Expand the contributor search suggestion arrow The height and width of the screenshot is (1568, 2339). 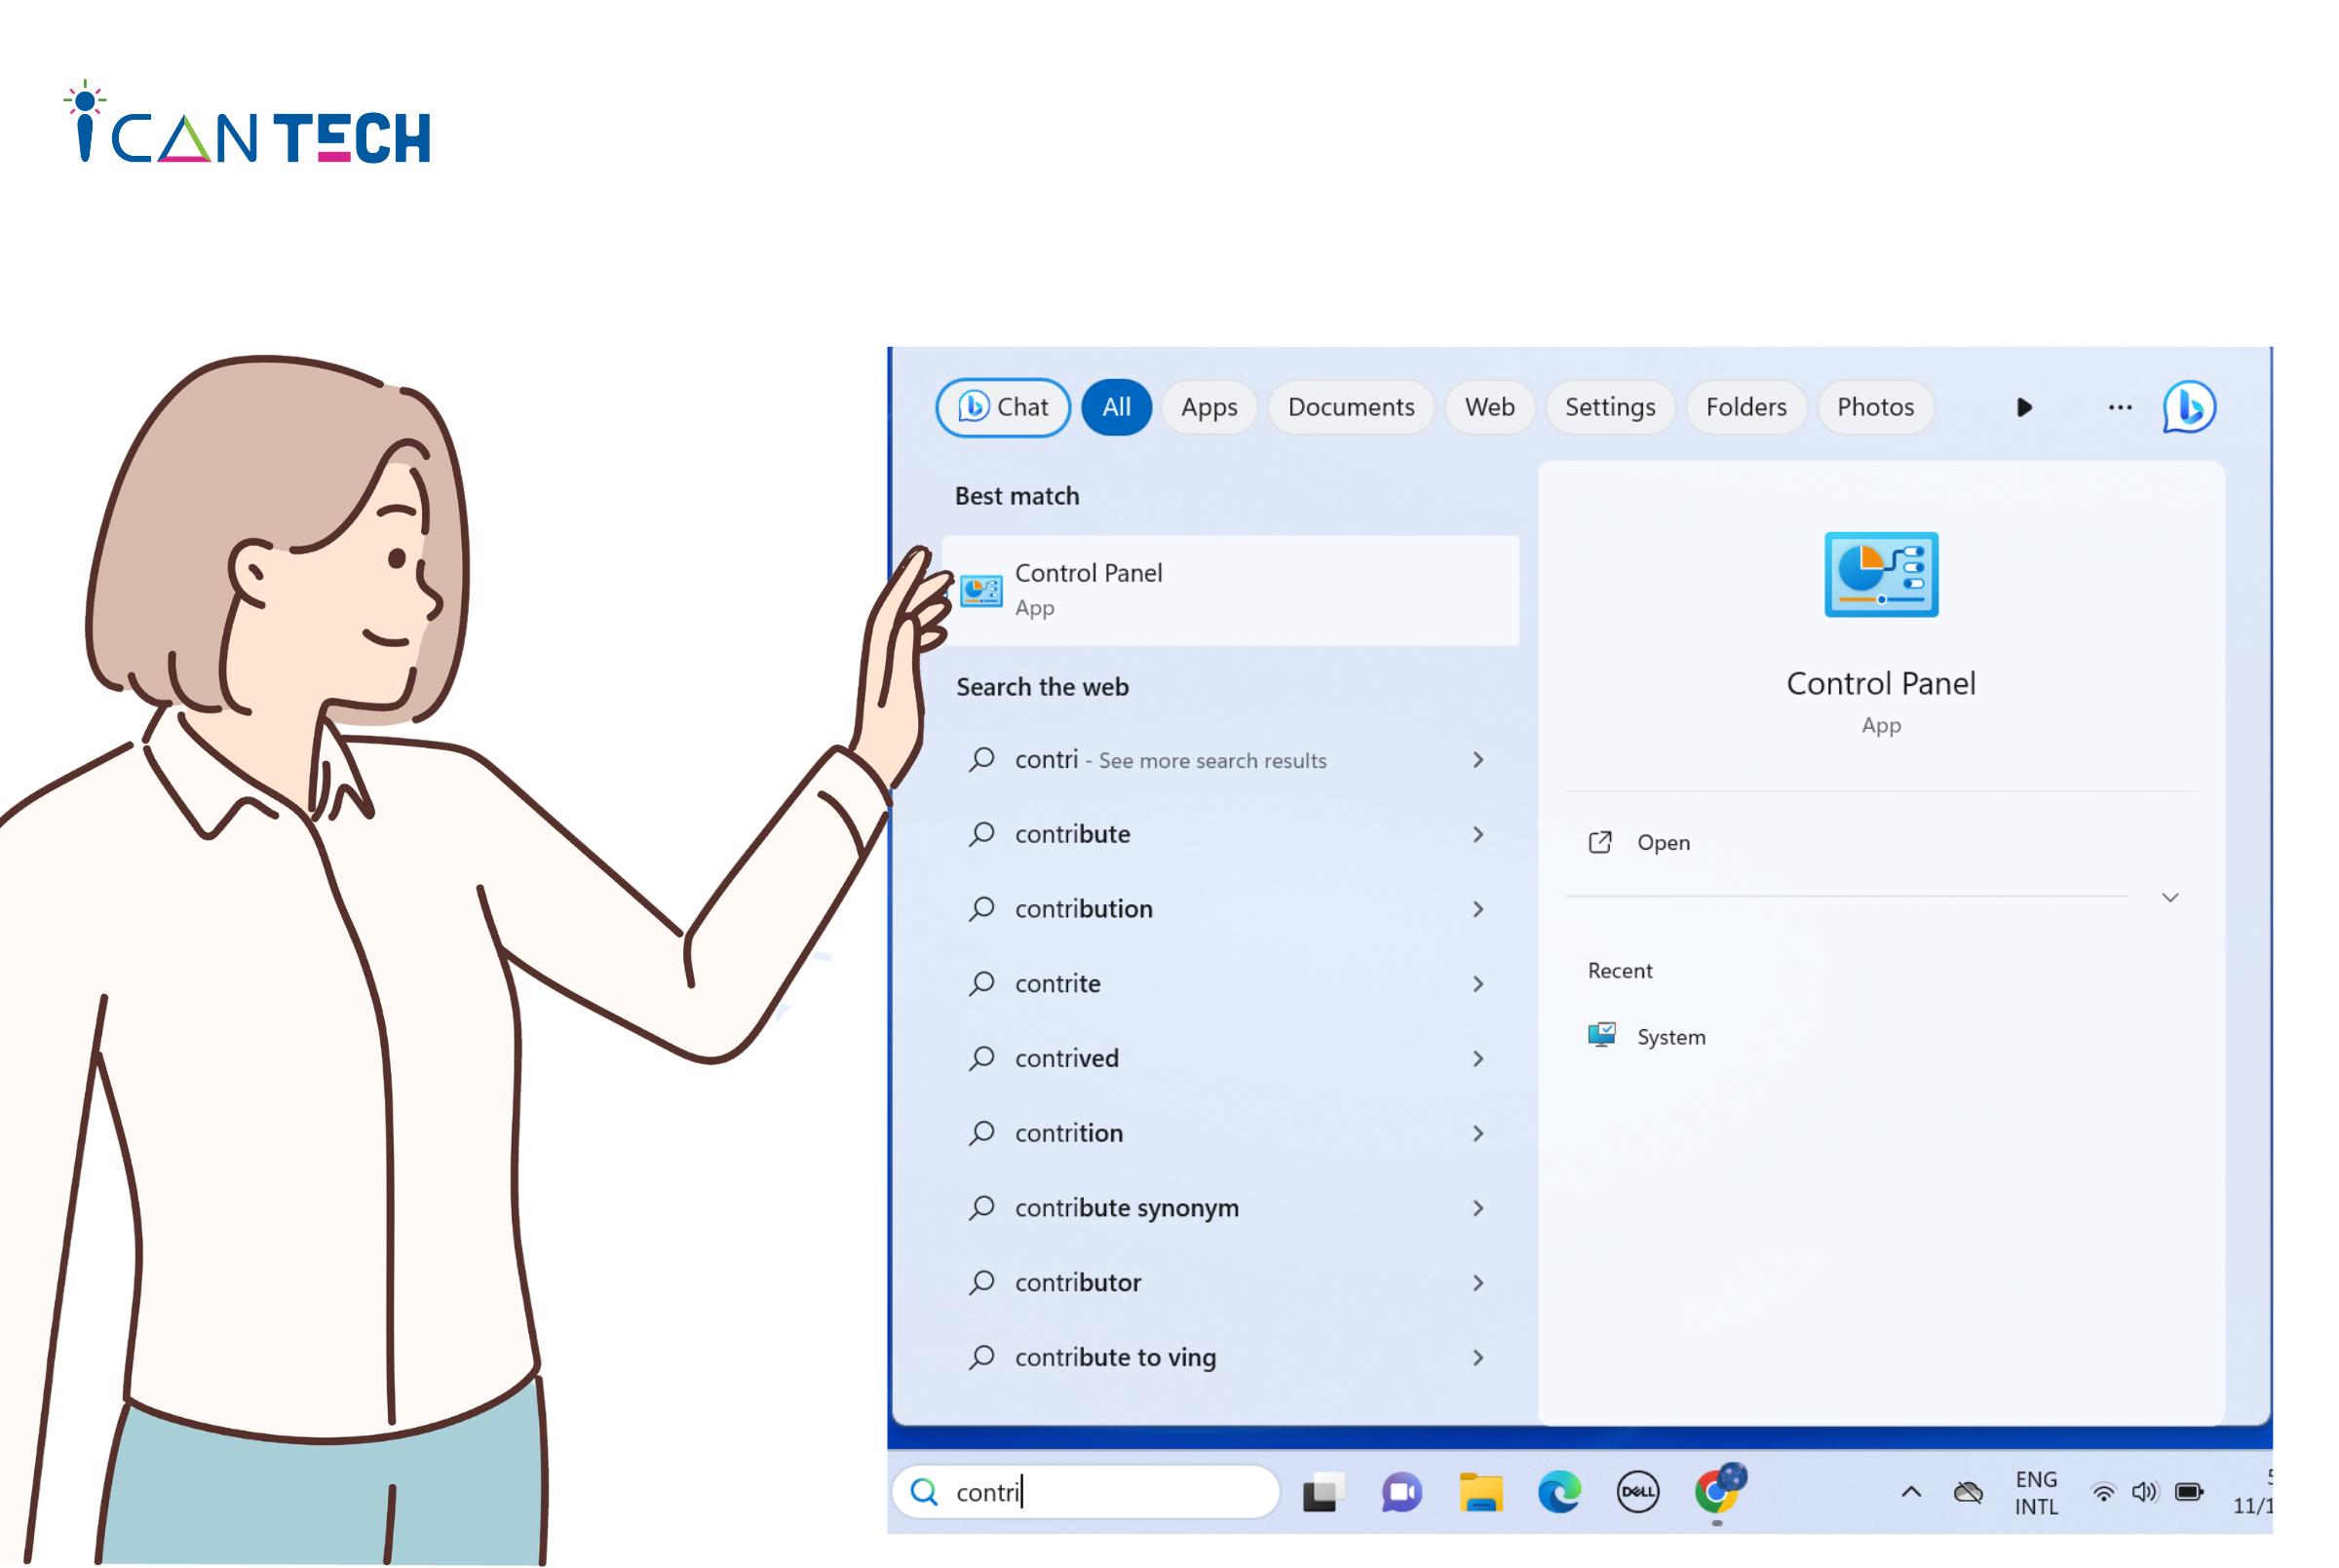pyautogui.click(x=1478, y=1281)
